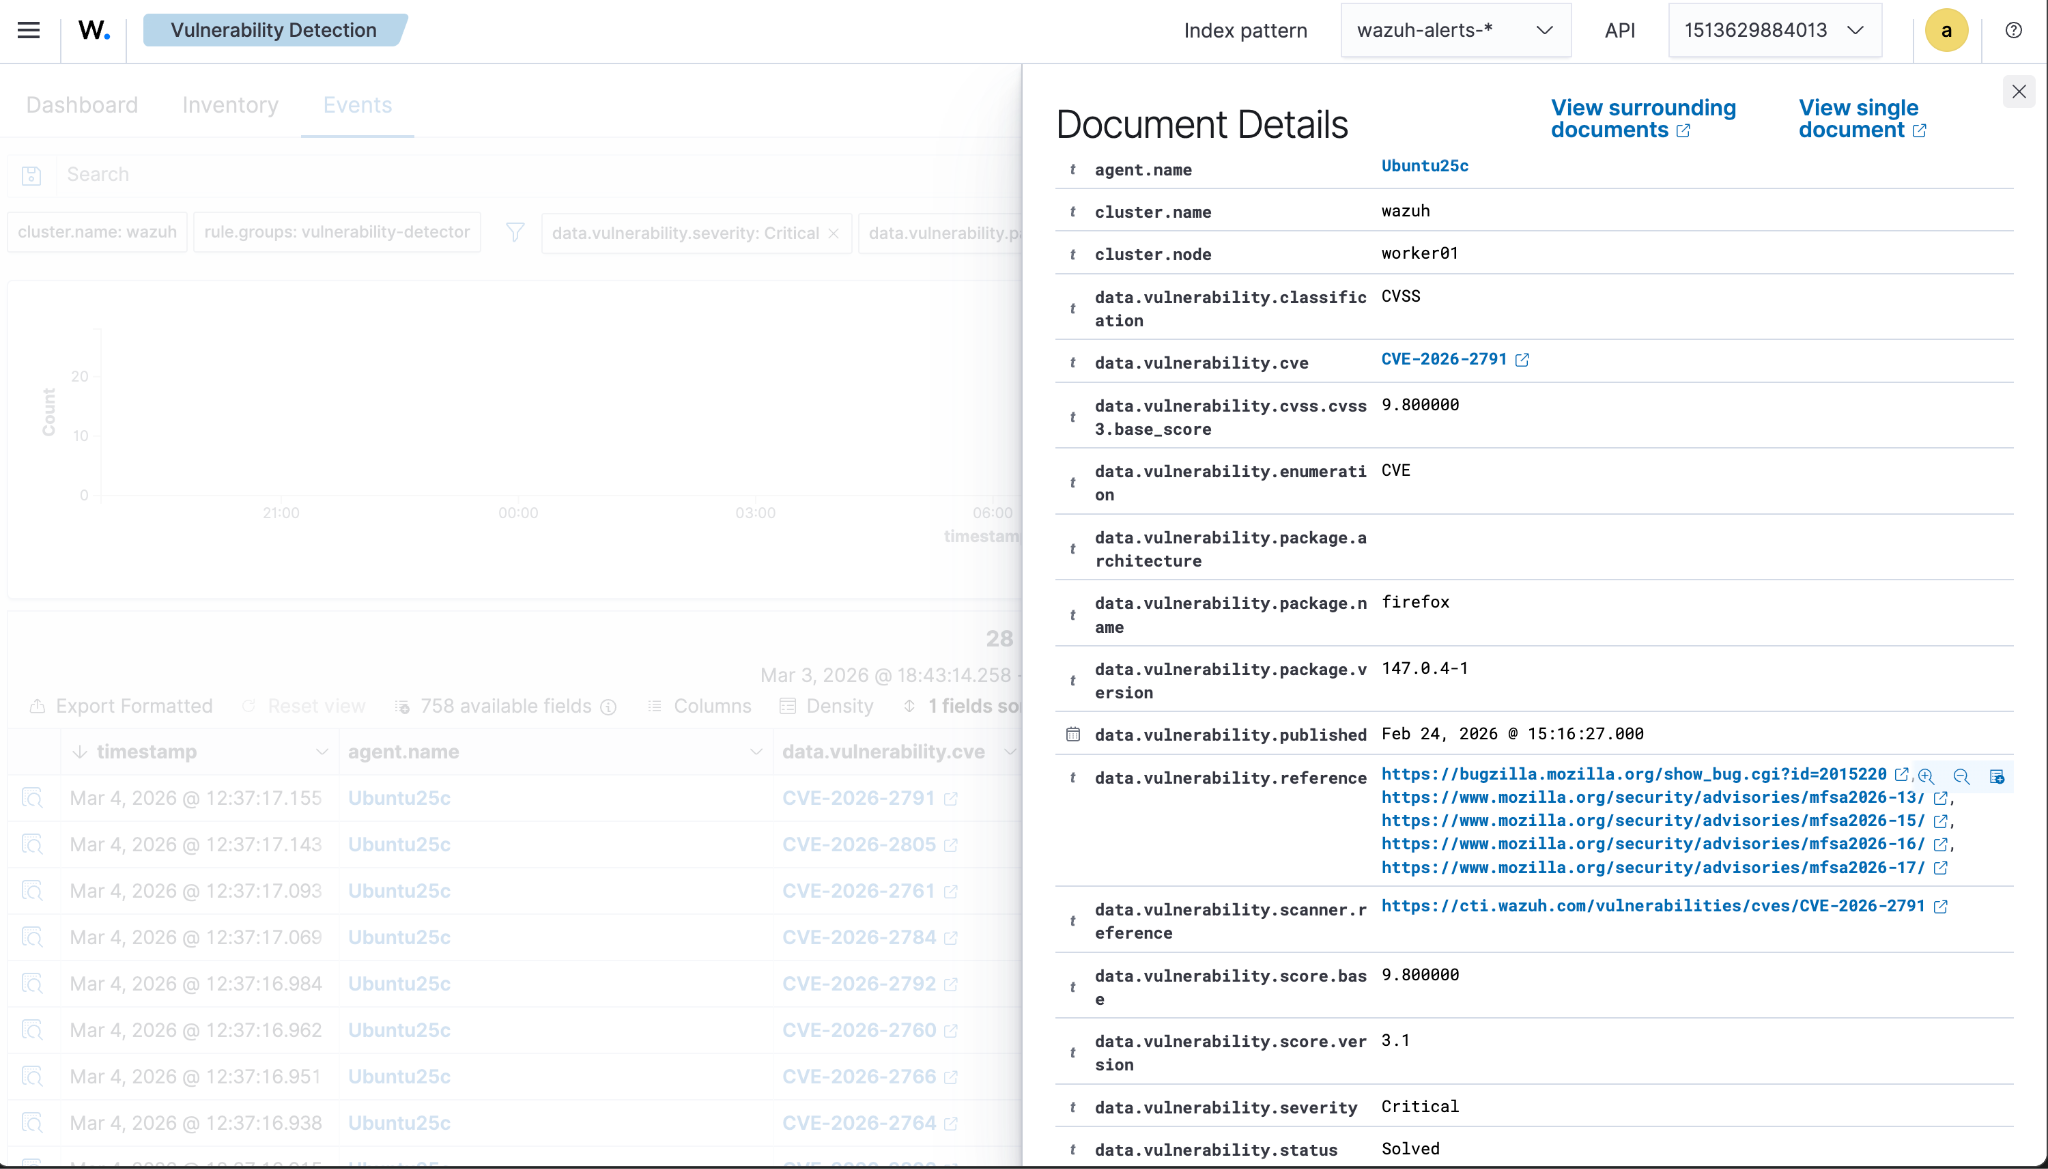Open the help icon in the header
2048x1169 pixels.
click(2014, 30)
